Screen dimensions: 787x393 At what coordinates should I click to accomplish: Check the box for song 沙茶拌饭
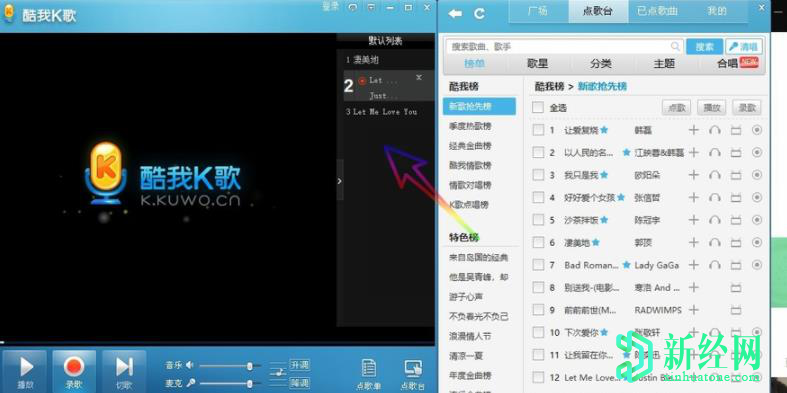(538, 220)
